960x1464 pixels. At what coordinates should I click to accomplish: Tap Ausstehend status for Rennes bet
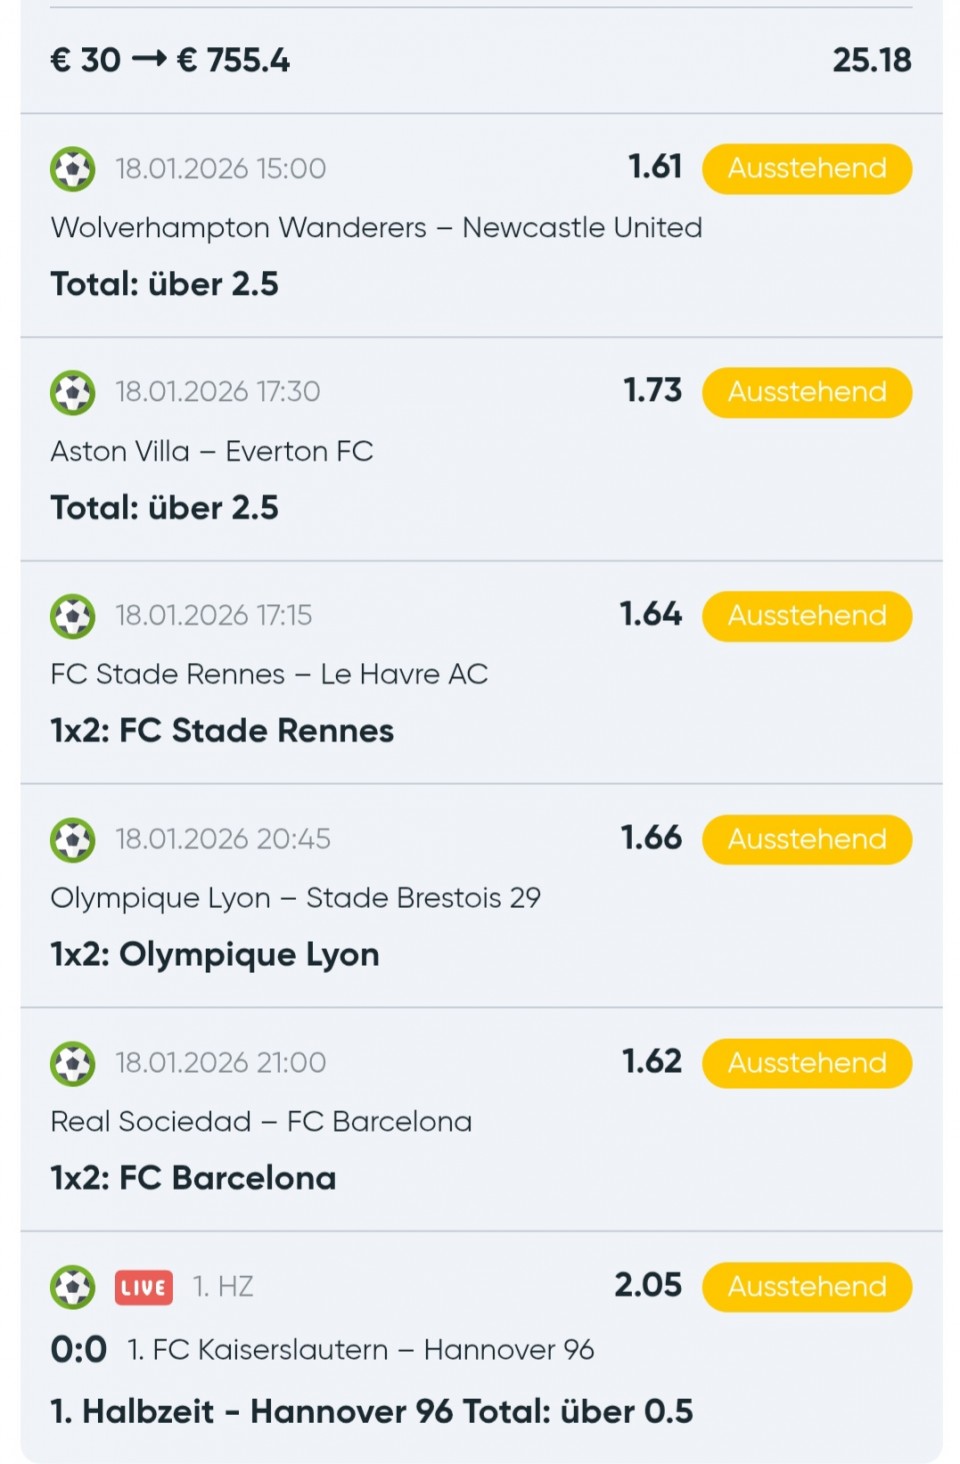(807, 616)
